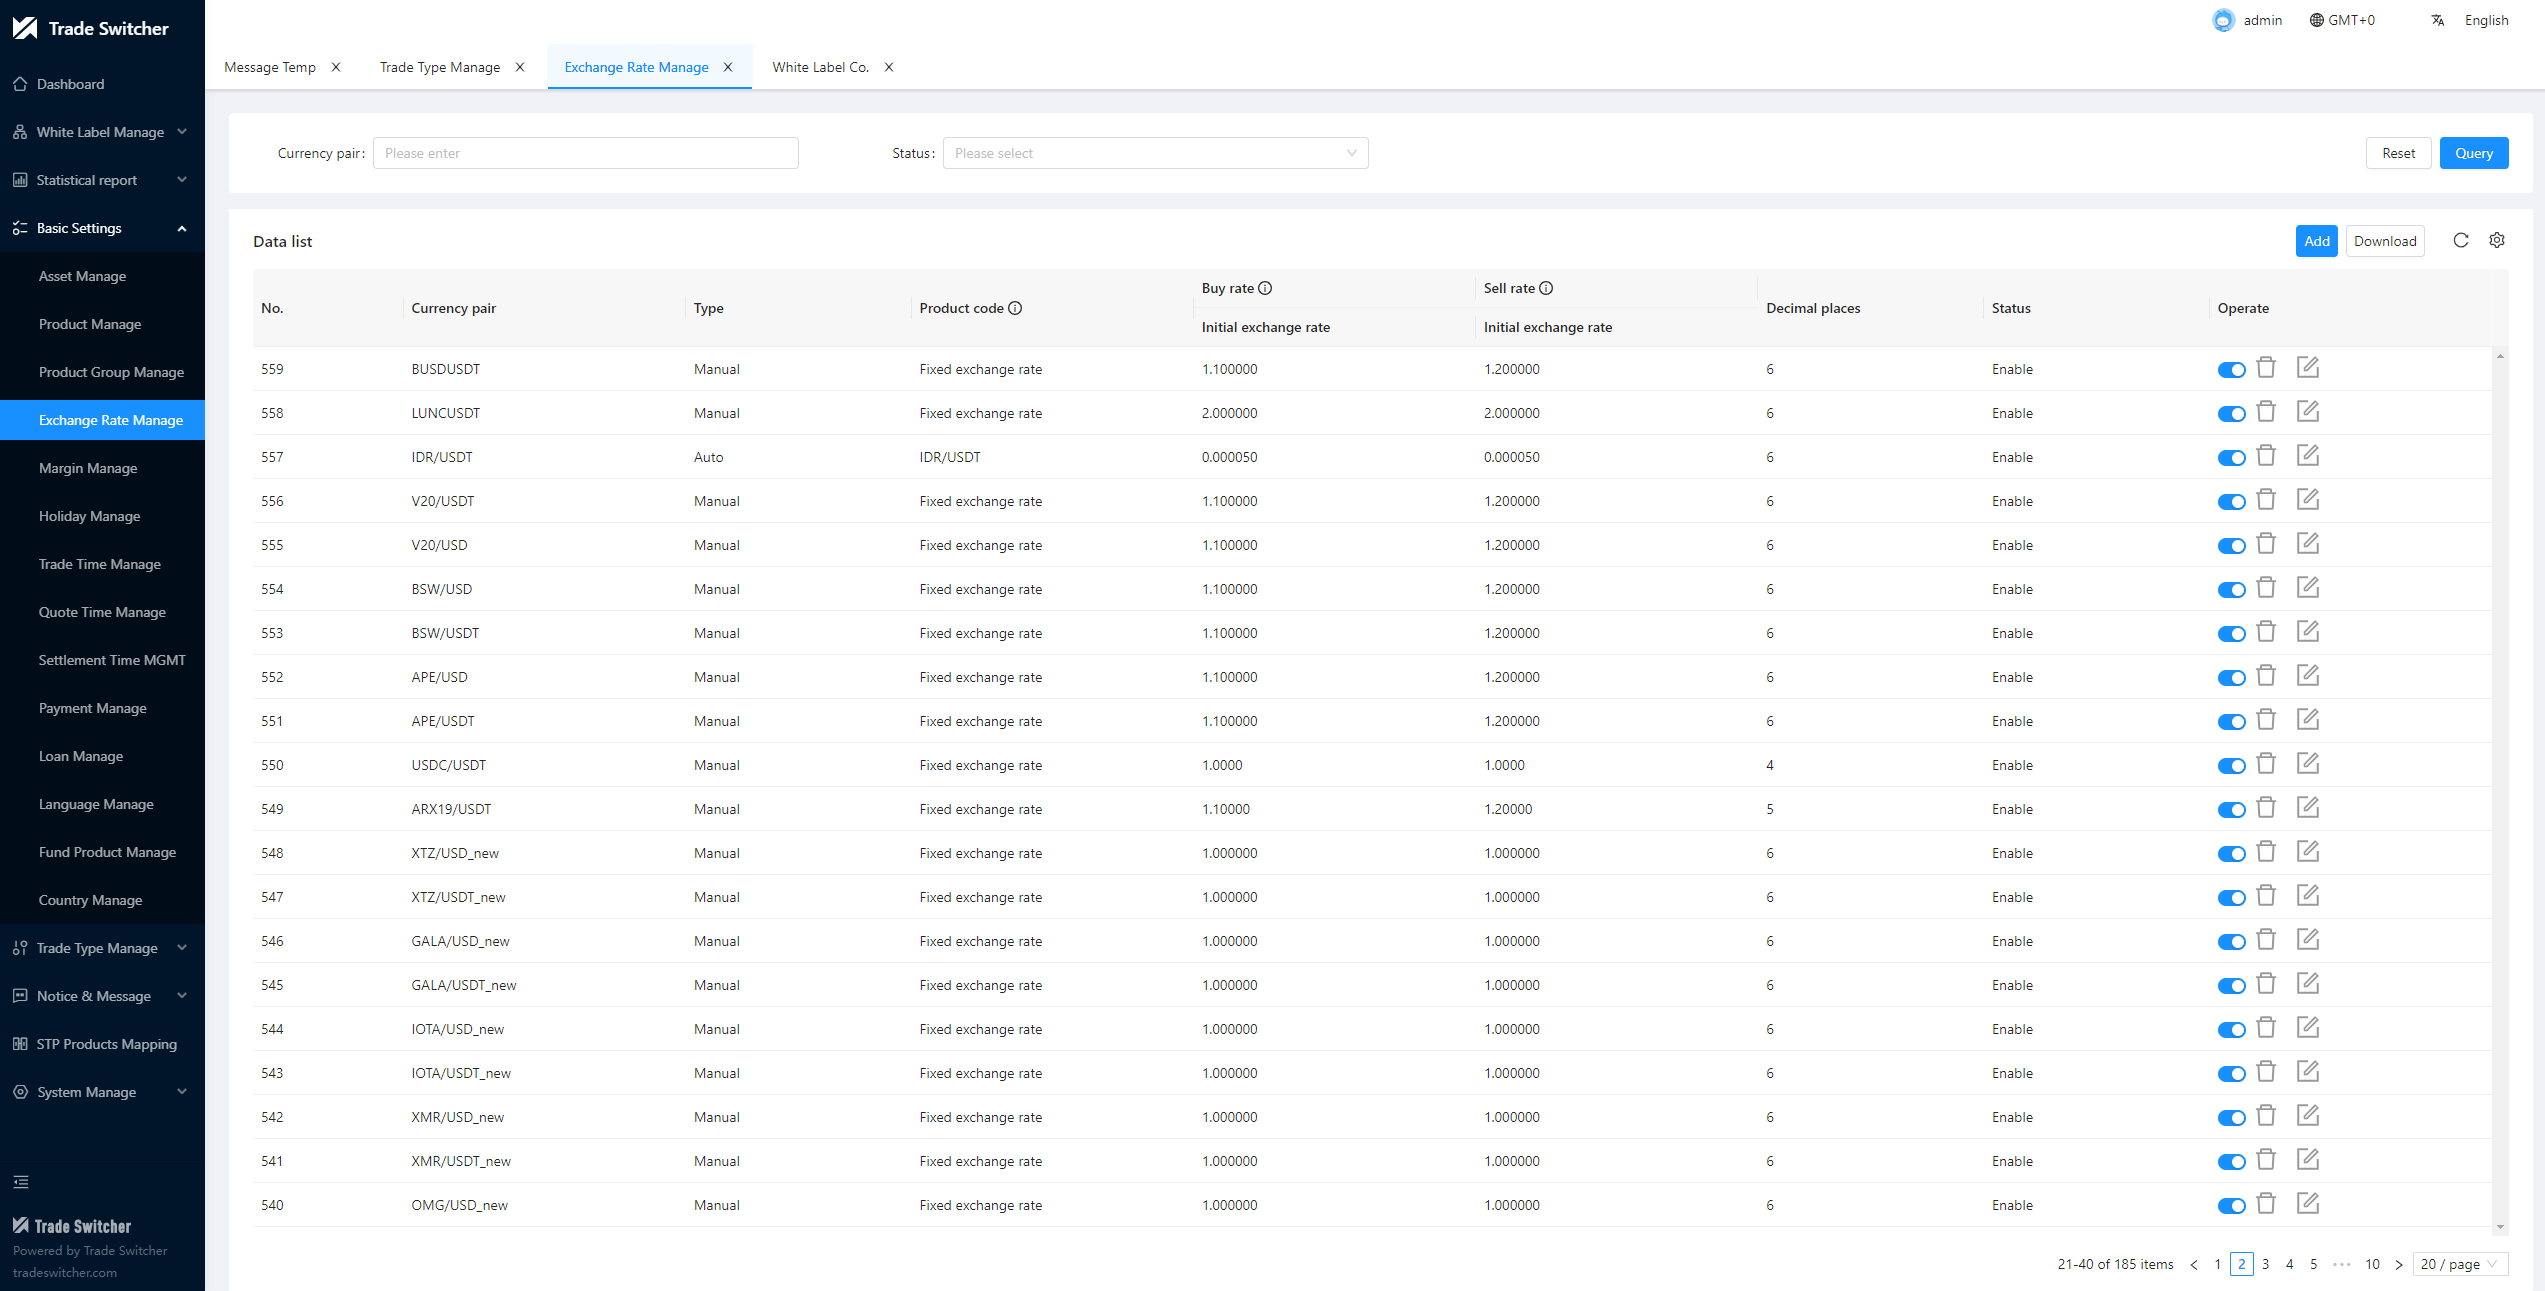The height and width of the screenshot is (1291, 2545).
Task: Click the Currency pair input field
Action: click(585, 153)
